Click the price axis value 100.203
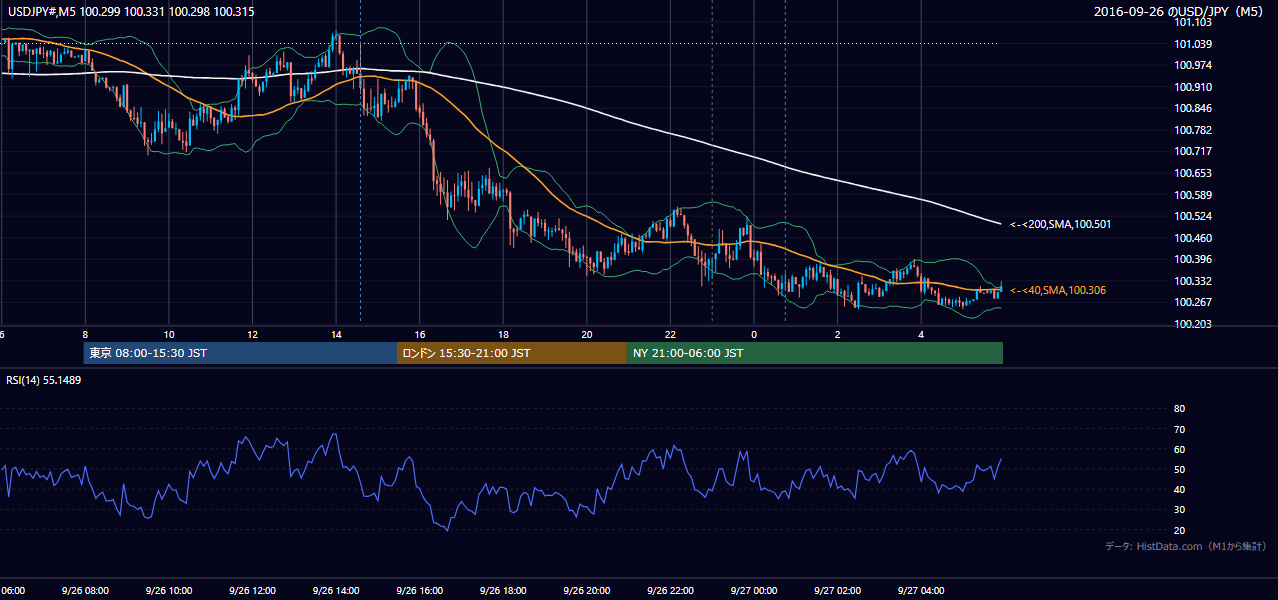 pos(1192,324)
